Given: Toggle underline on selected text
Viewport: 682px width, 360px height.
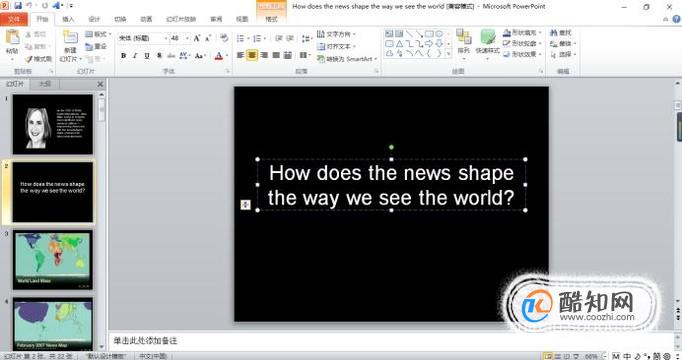Looking at the screenshot, I should (x=147, y=56).
